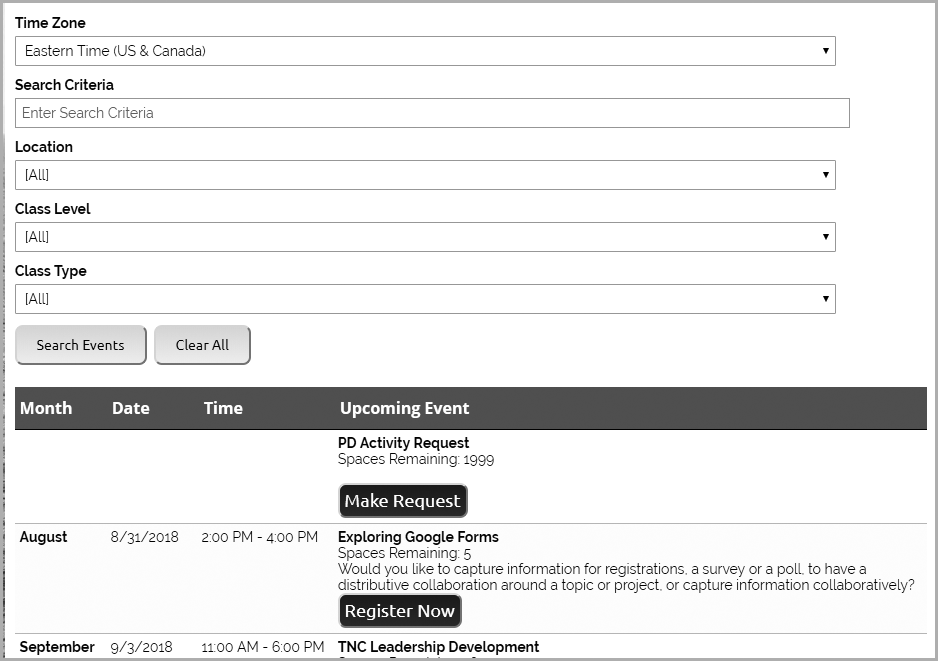This screenshot has width=938, height=661.
Task: Click the Class Level dropdown arrow
Action: coord(825,236)
